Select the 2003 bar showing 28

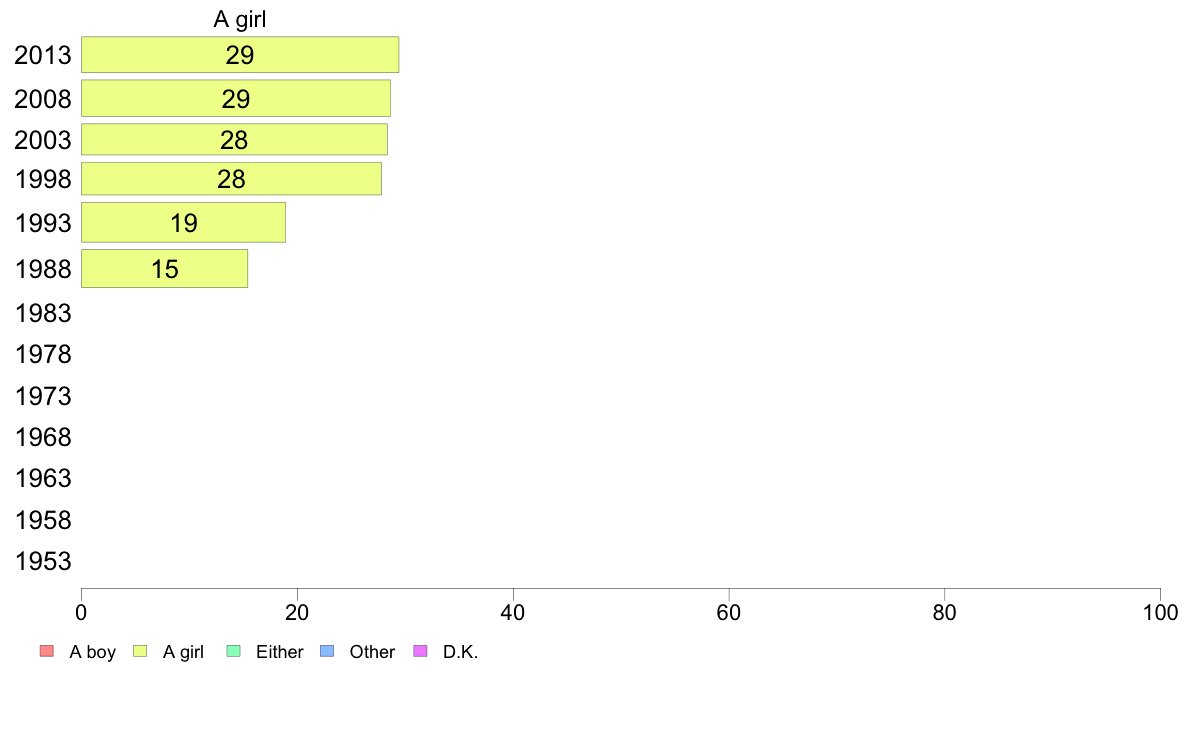(235, 139)
